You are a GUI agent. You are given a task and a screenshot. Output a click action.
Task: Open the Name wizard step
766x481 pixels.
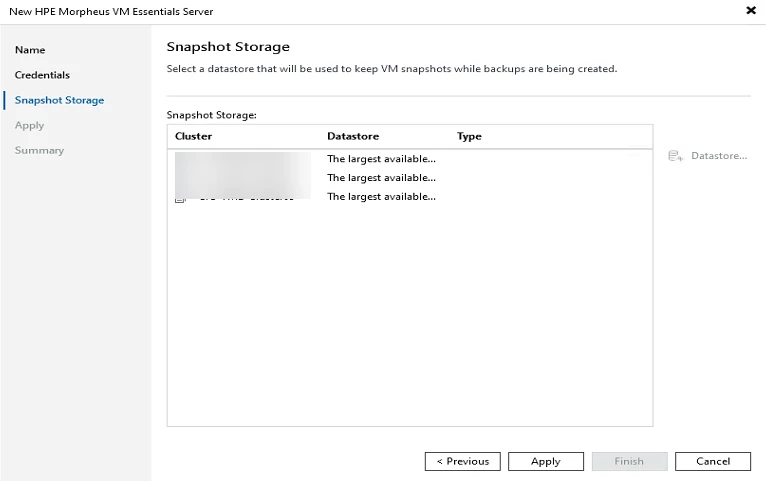pyautogui.click(x=30, y=50)
